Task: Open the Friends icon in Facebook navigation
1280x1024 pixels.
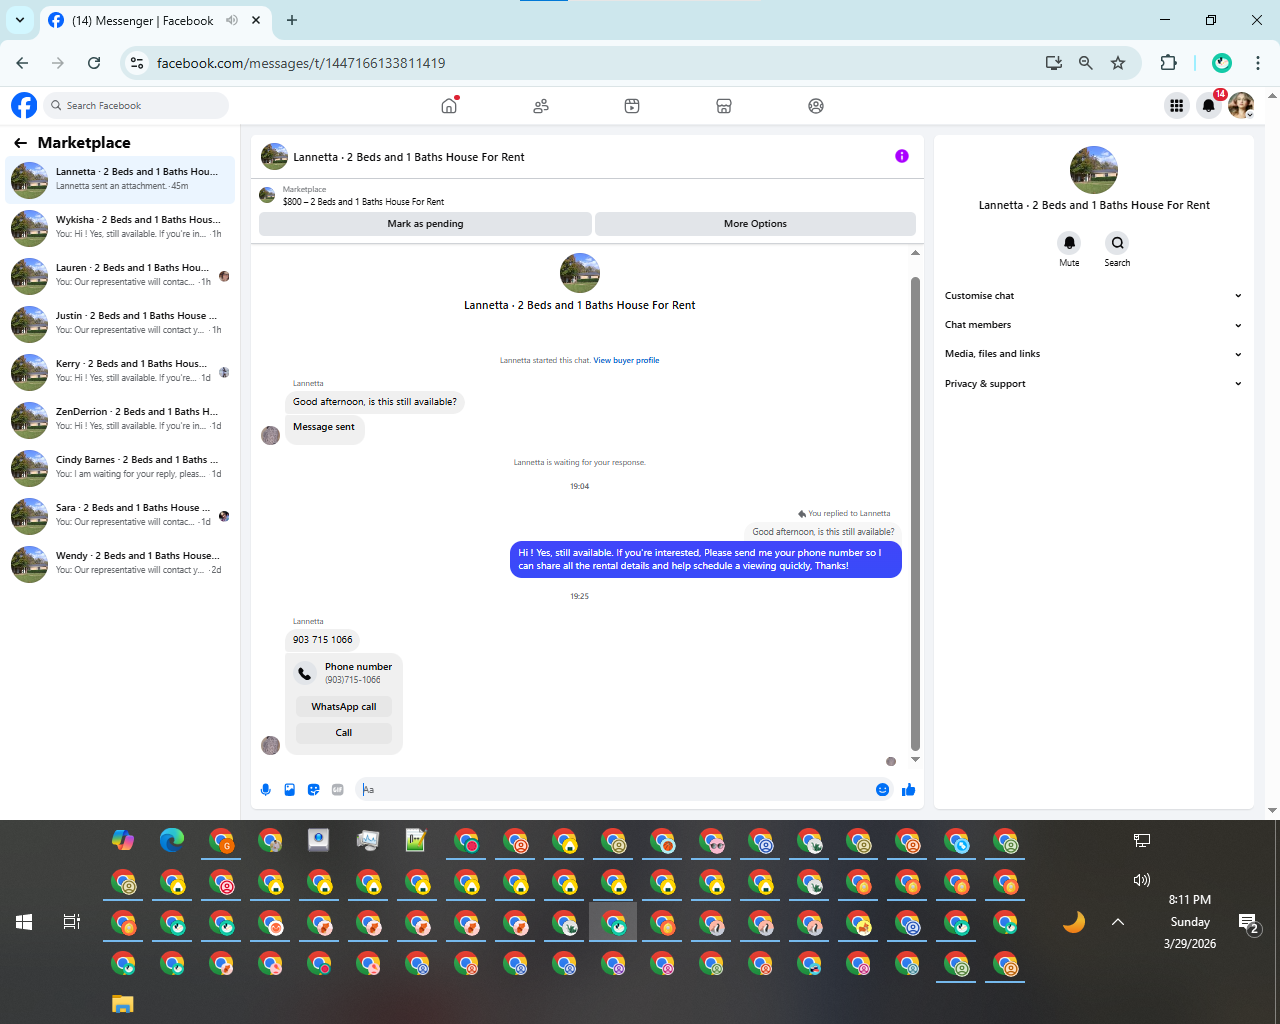Action: tap(541, 105)
